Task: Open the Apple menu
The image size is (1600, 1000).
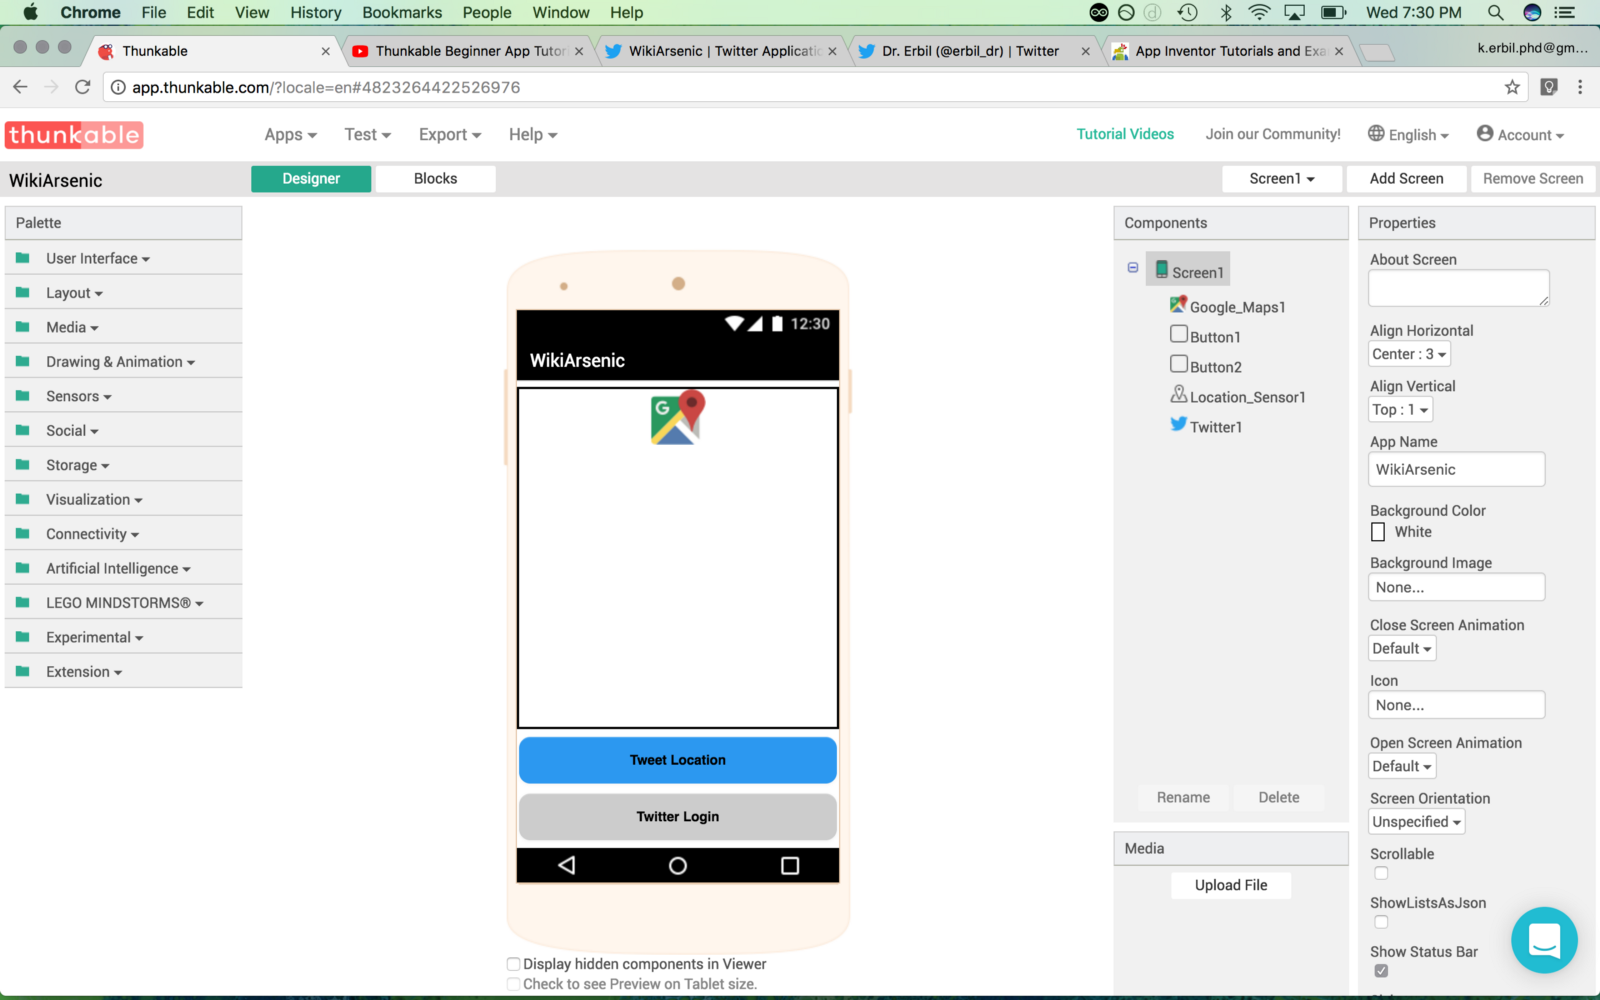Action: point(30,12)
